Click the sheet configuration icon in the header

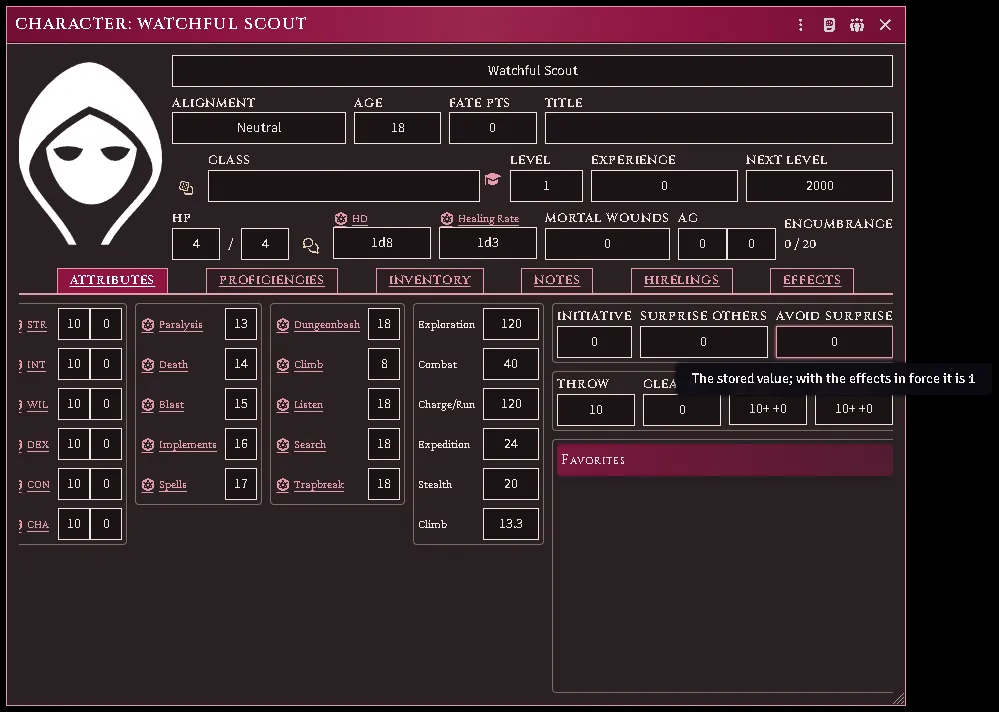point(829,25)
